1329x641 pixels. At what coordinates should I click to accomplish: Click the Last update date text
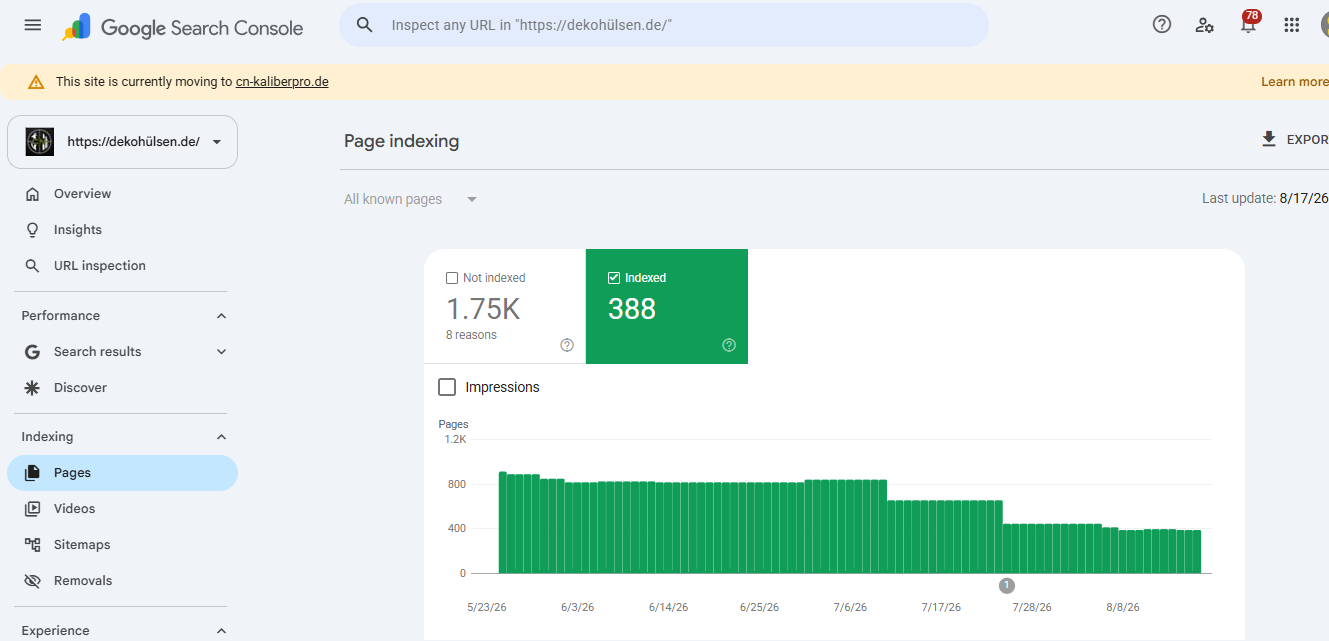coord(1265,199)
